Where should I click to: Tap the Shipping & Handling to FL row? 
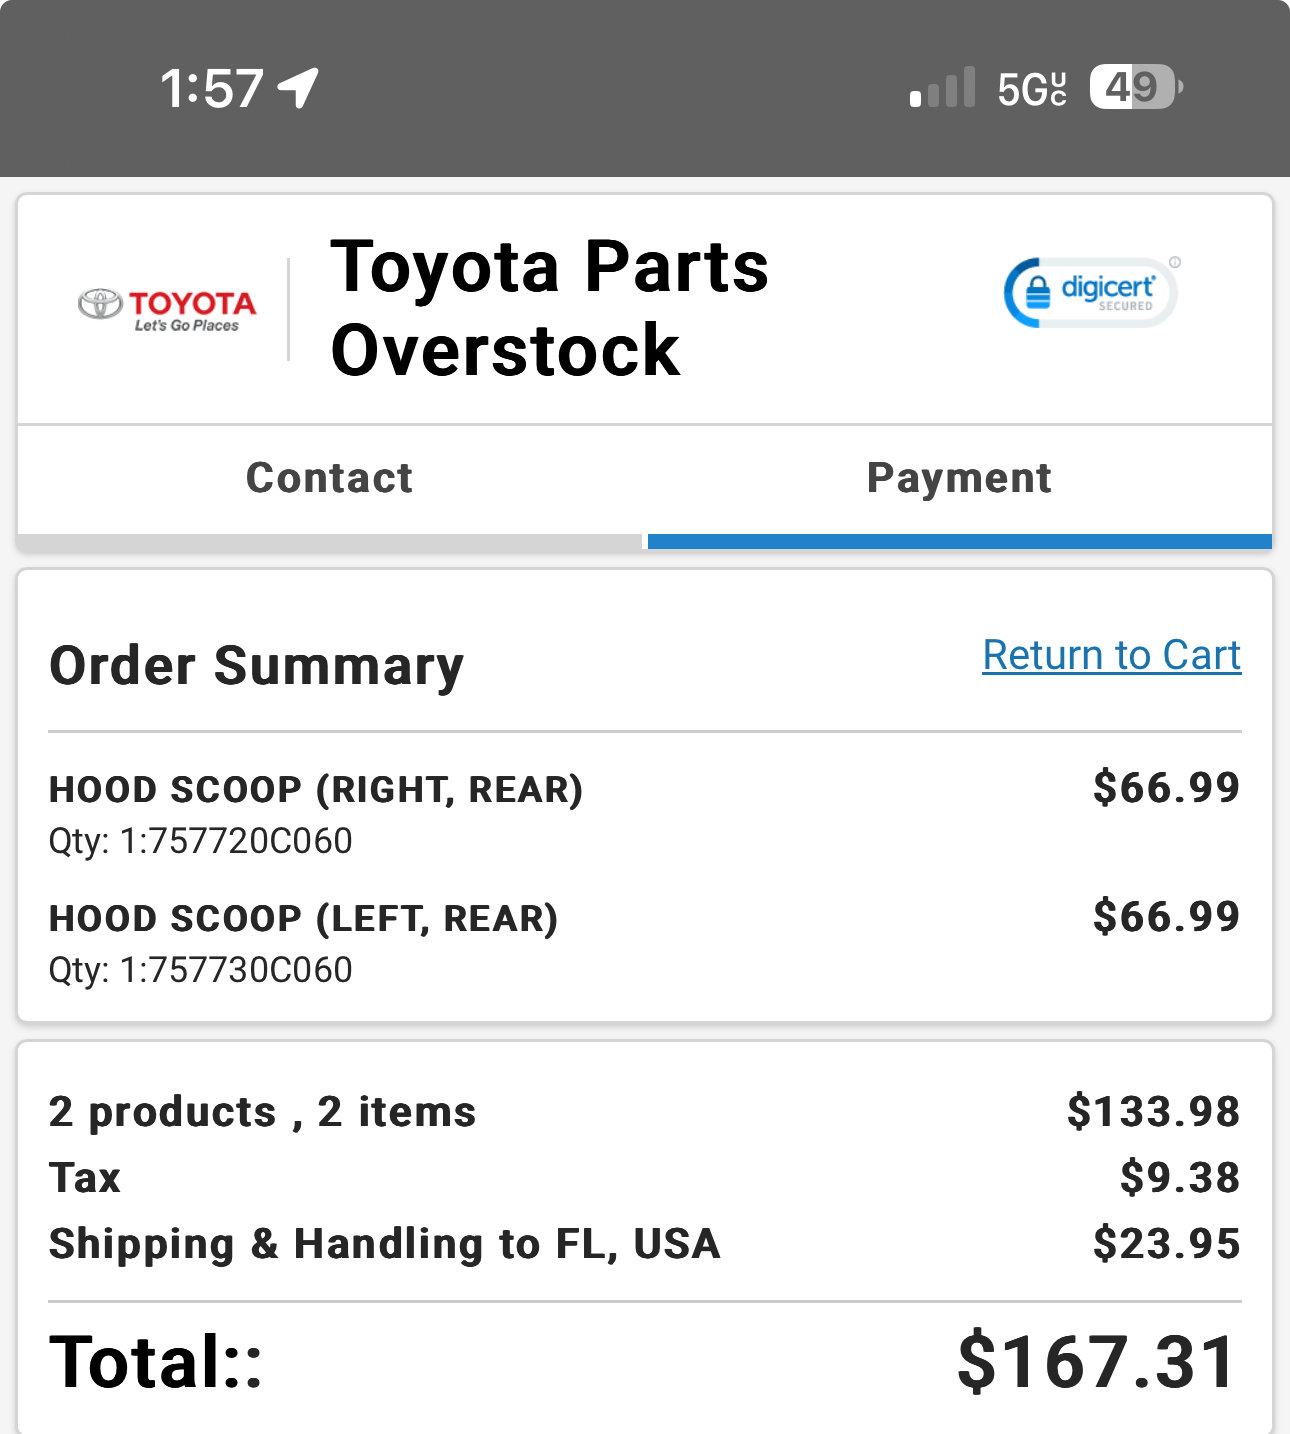[645, 1244]
